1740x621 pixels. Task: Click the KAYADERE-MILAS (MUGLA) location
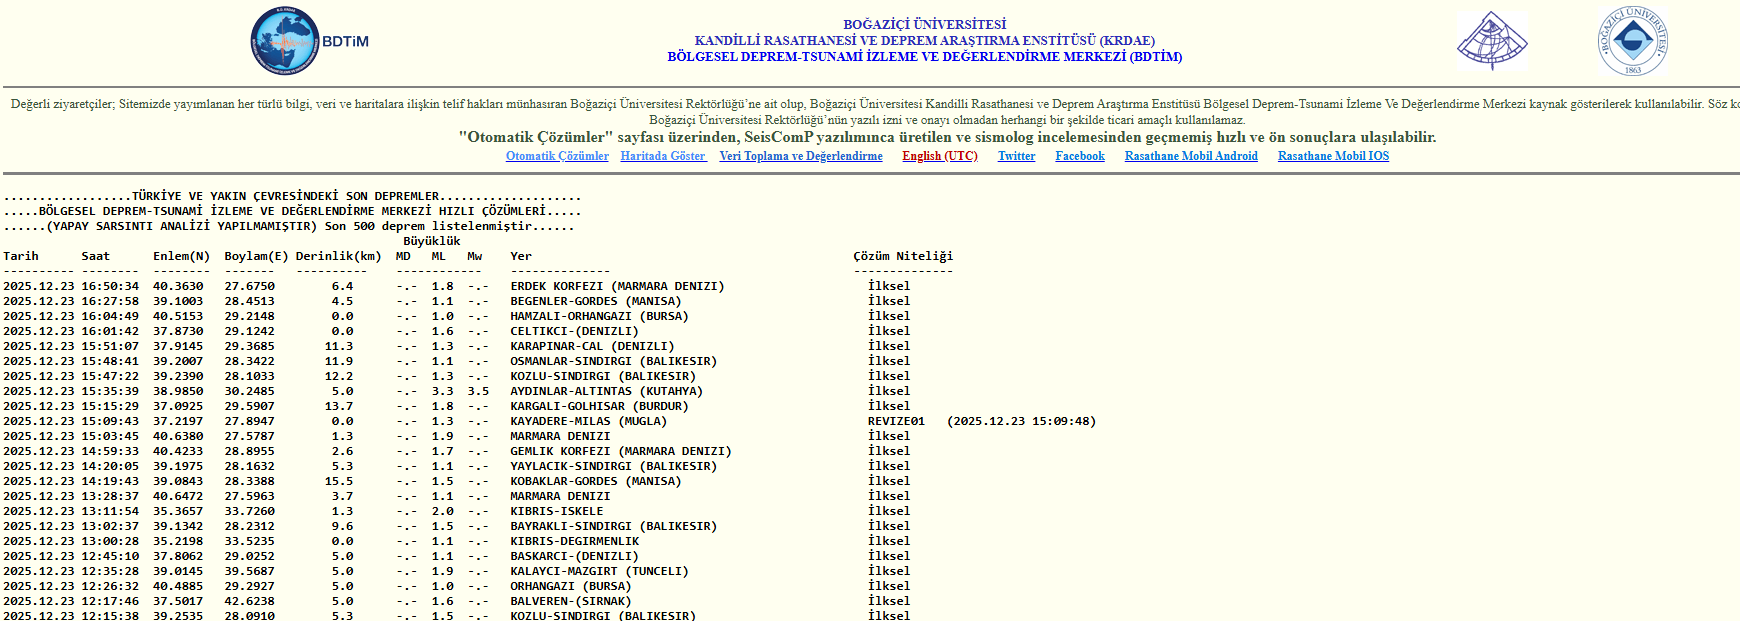[588, 421]
